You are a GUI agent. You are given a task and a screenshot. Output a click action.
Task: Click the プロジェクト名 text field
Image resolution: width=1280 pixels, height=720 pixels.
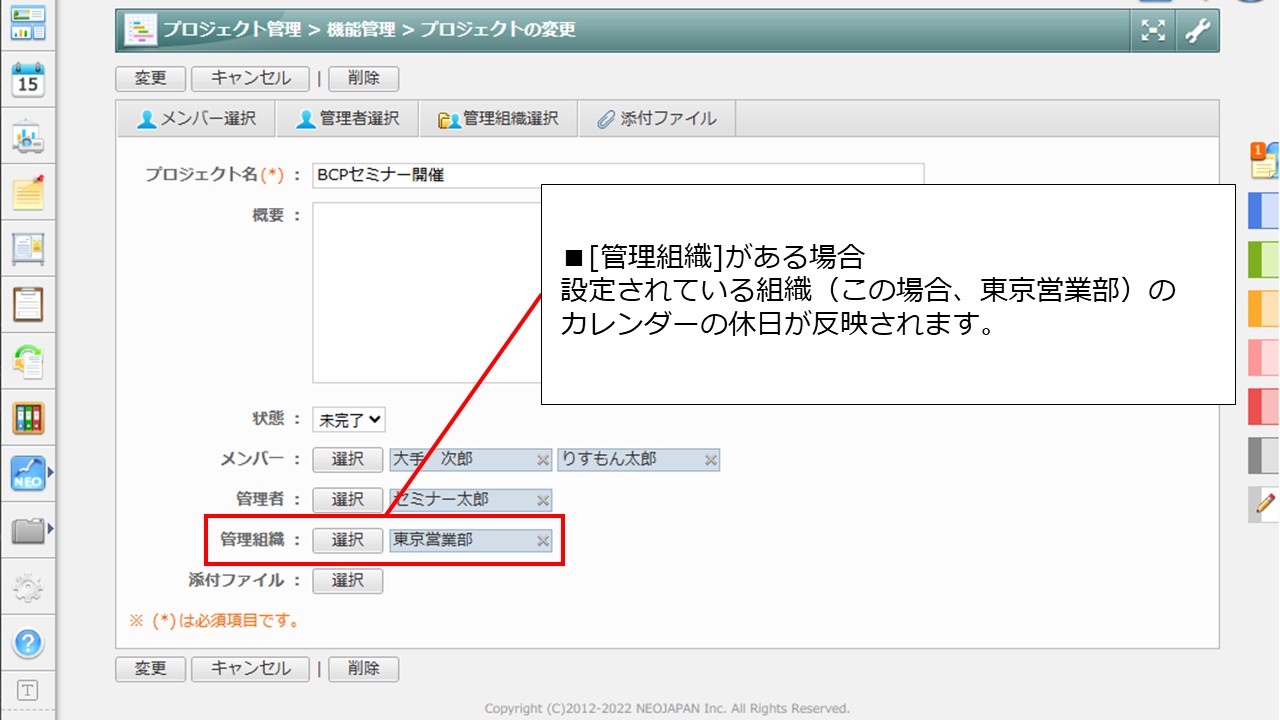click(617, 175)
